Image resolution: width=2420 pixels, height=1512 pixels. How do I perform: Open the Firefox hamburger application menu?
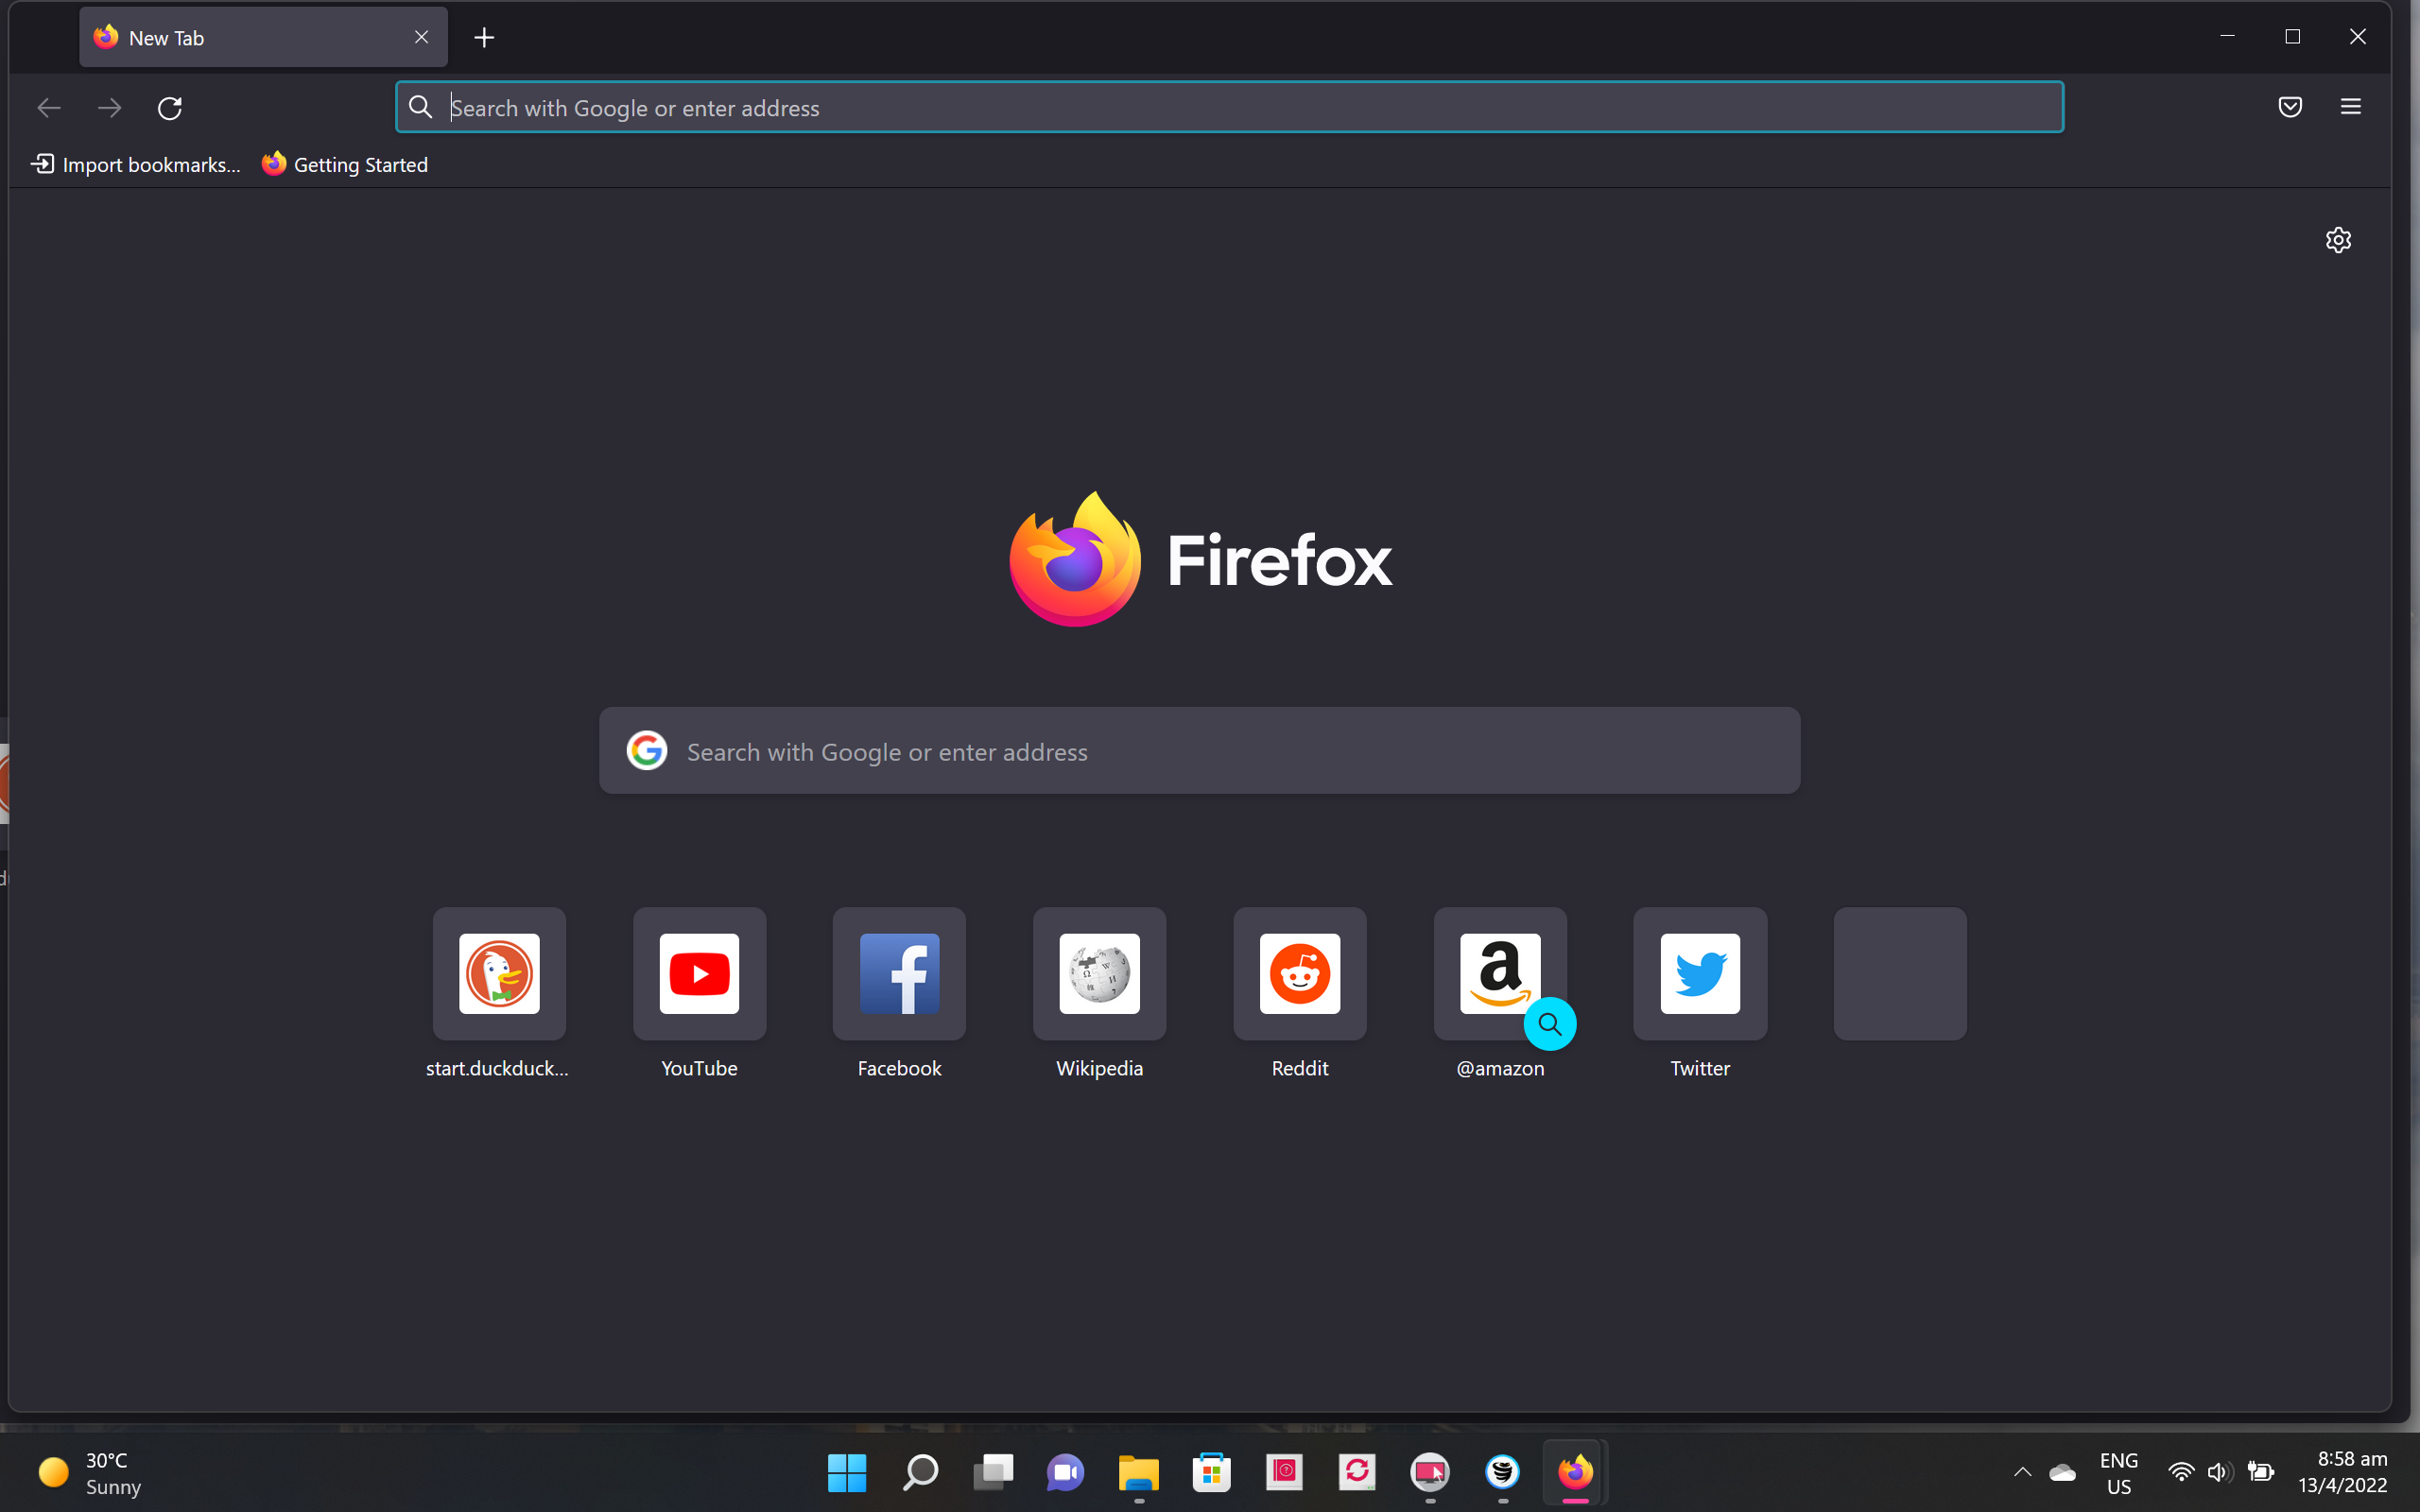point(2350,107)
